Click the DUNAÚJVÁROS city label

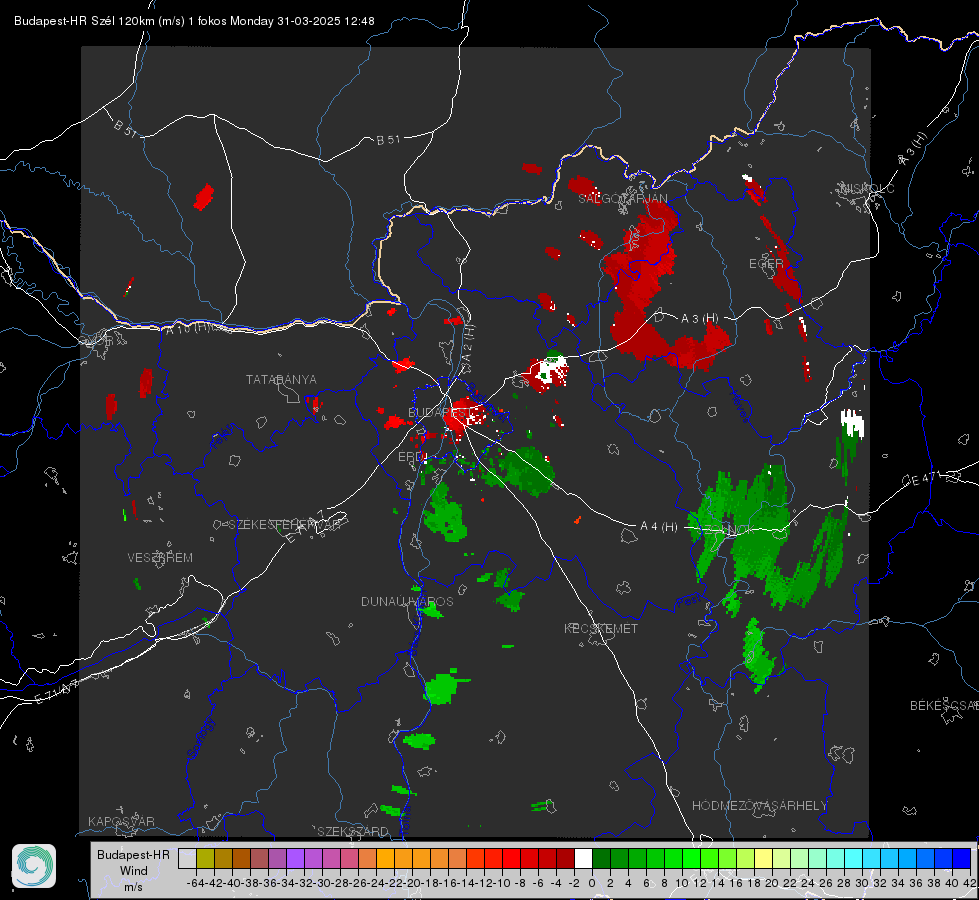coord(407,601)
